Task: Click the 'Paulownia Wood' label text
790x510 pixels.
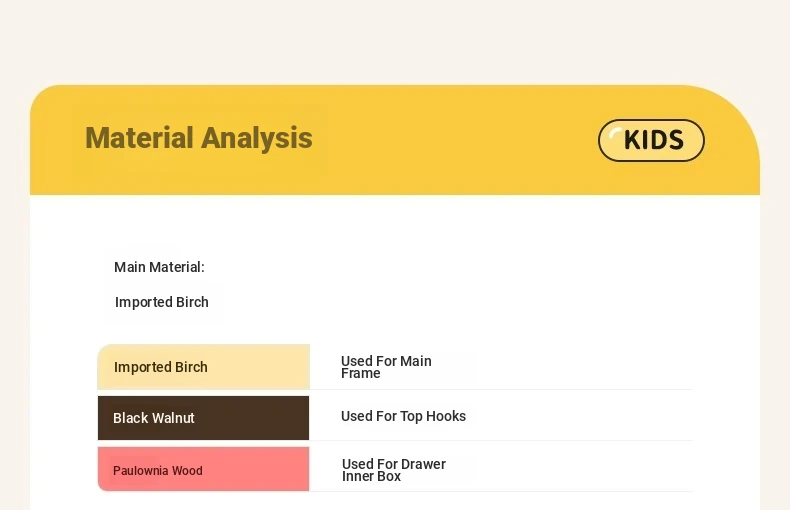Action: click(x=158, y=471)
